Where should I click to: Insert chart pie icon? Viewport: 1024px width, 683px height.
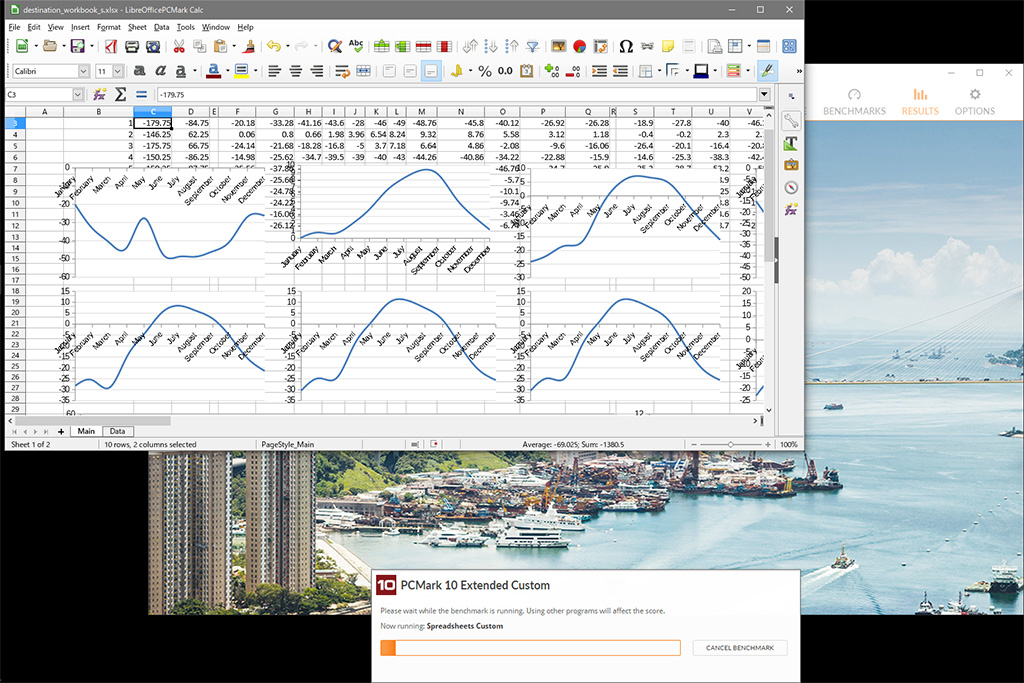click(579, 46)
